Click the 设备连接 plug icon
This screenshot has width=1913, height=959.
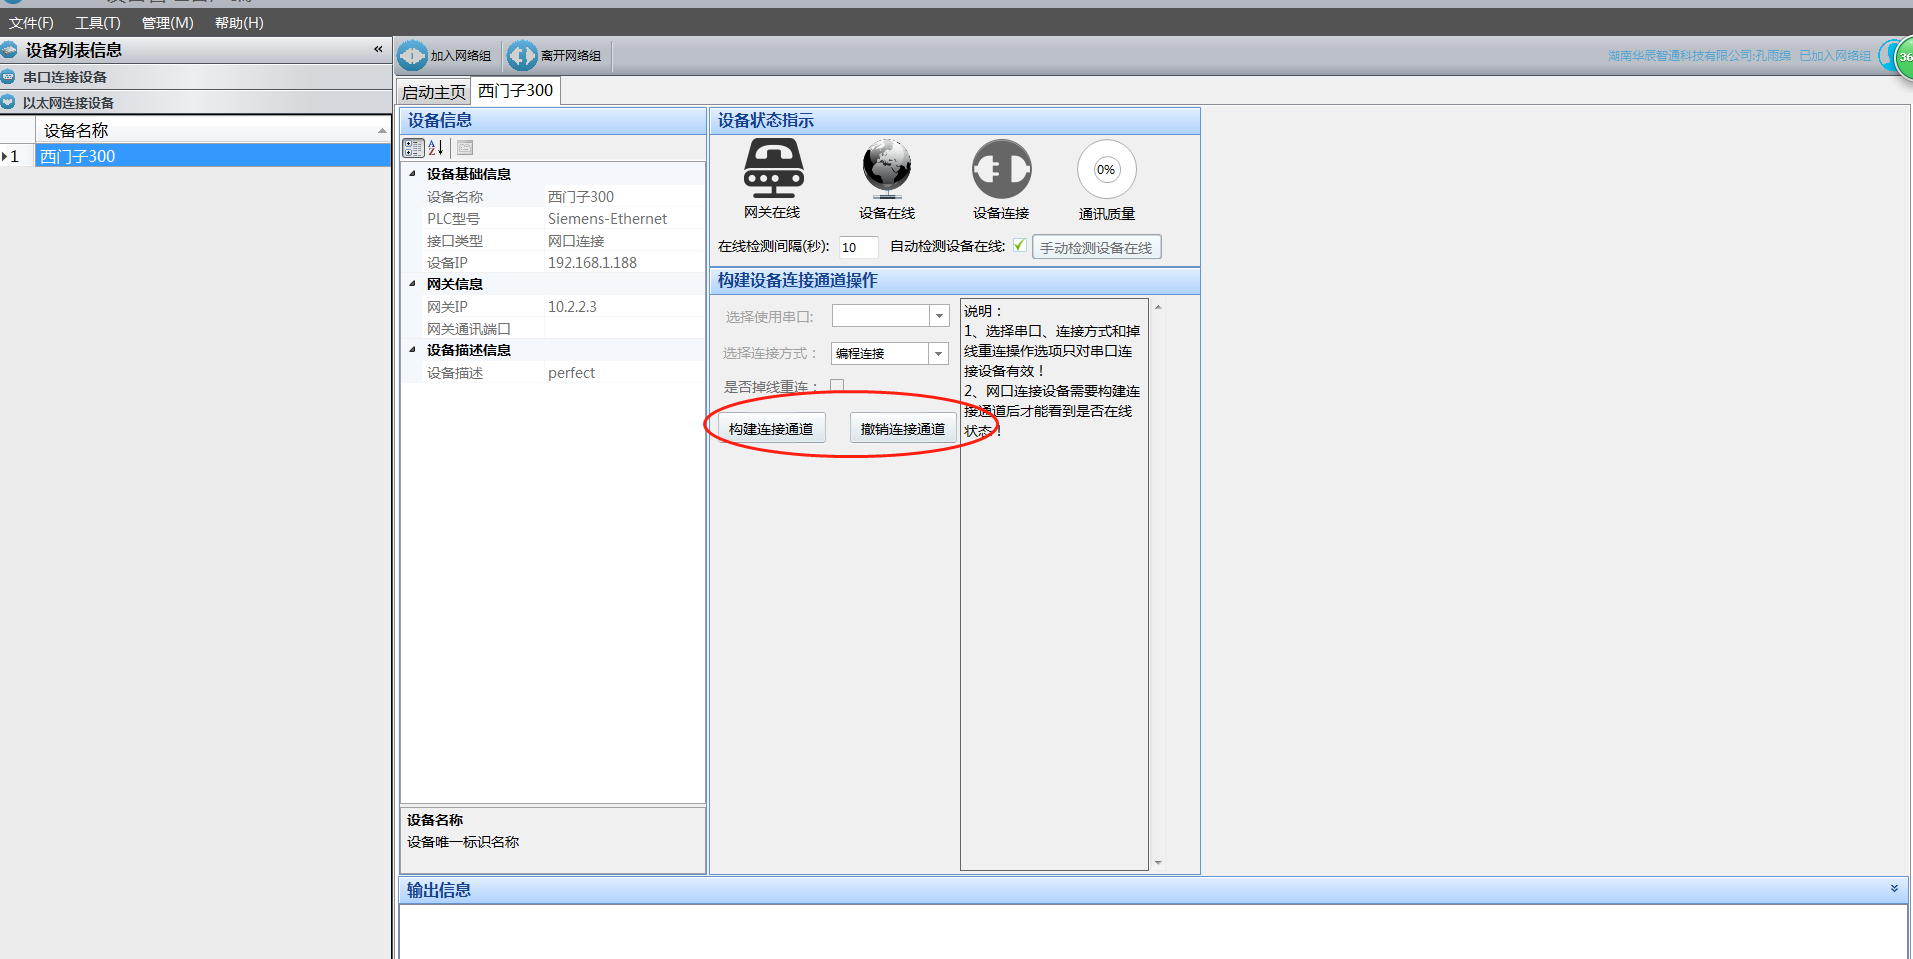(1001, 169)
